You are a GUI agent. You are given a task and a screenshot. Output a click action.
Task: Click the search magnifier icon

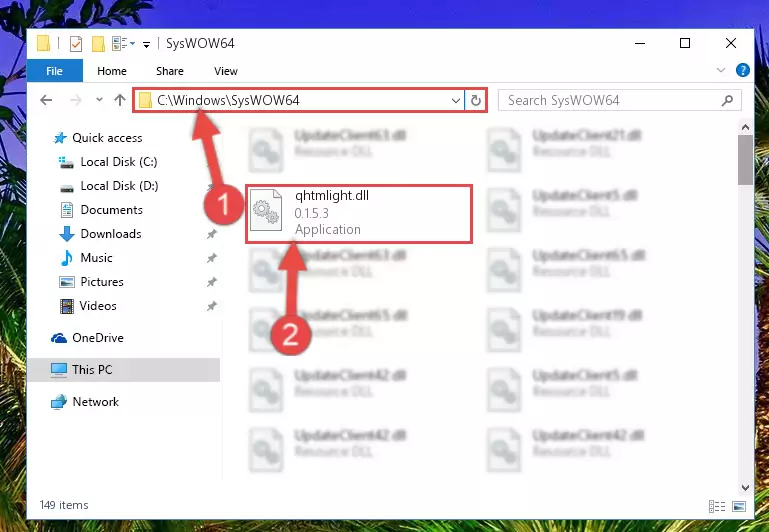click(x=727, y=101)
